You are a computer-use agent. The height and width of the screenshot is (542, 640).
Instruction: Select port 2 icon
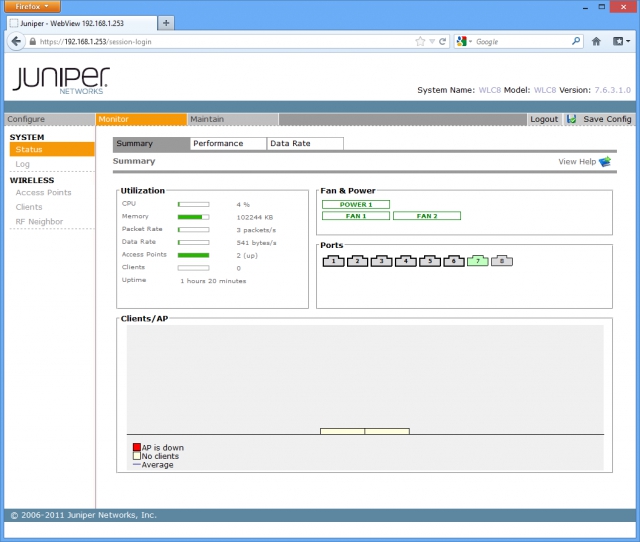[358, 261]
